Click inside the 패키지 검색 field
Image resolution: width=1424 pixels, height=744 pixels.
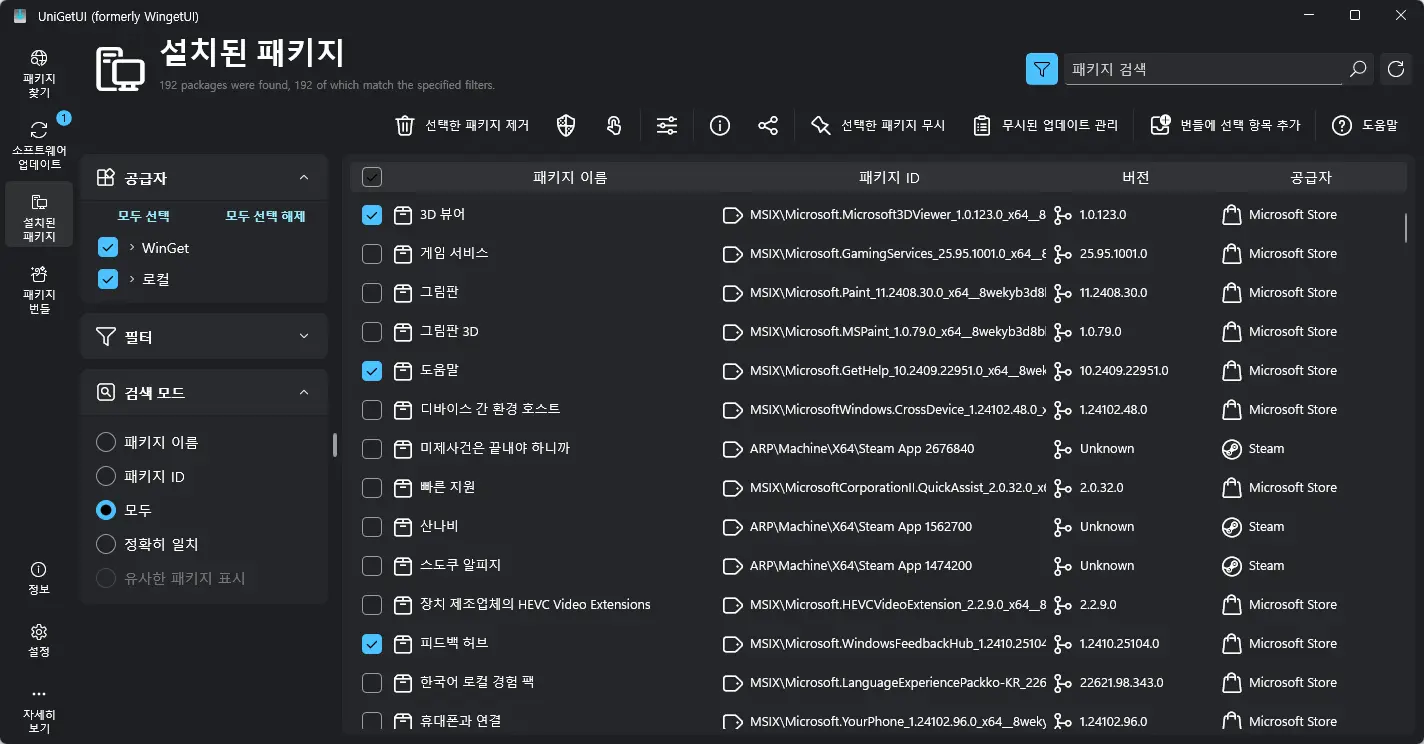click(x=1203, y=69)
